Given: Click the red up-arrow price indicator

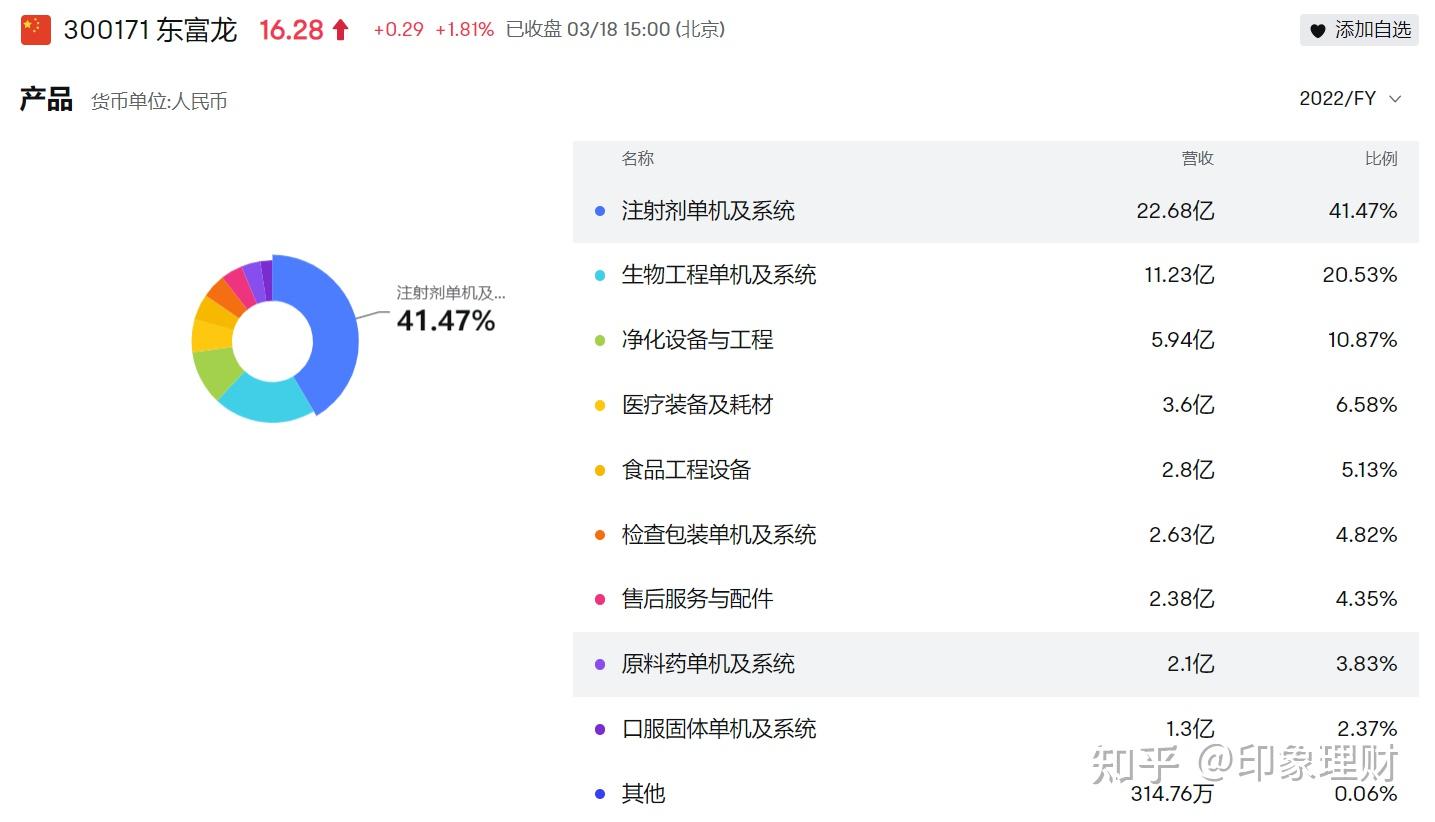Looking at the screenshot, I should 340,30.
